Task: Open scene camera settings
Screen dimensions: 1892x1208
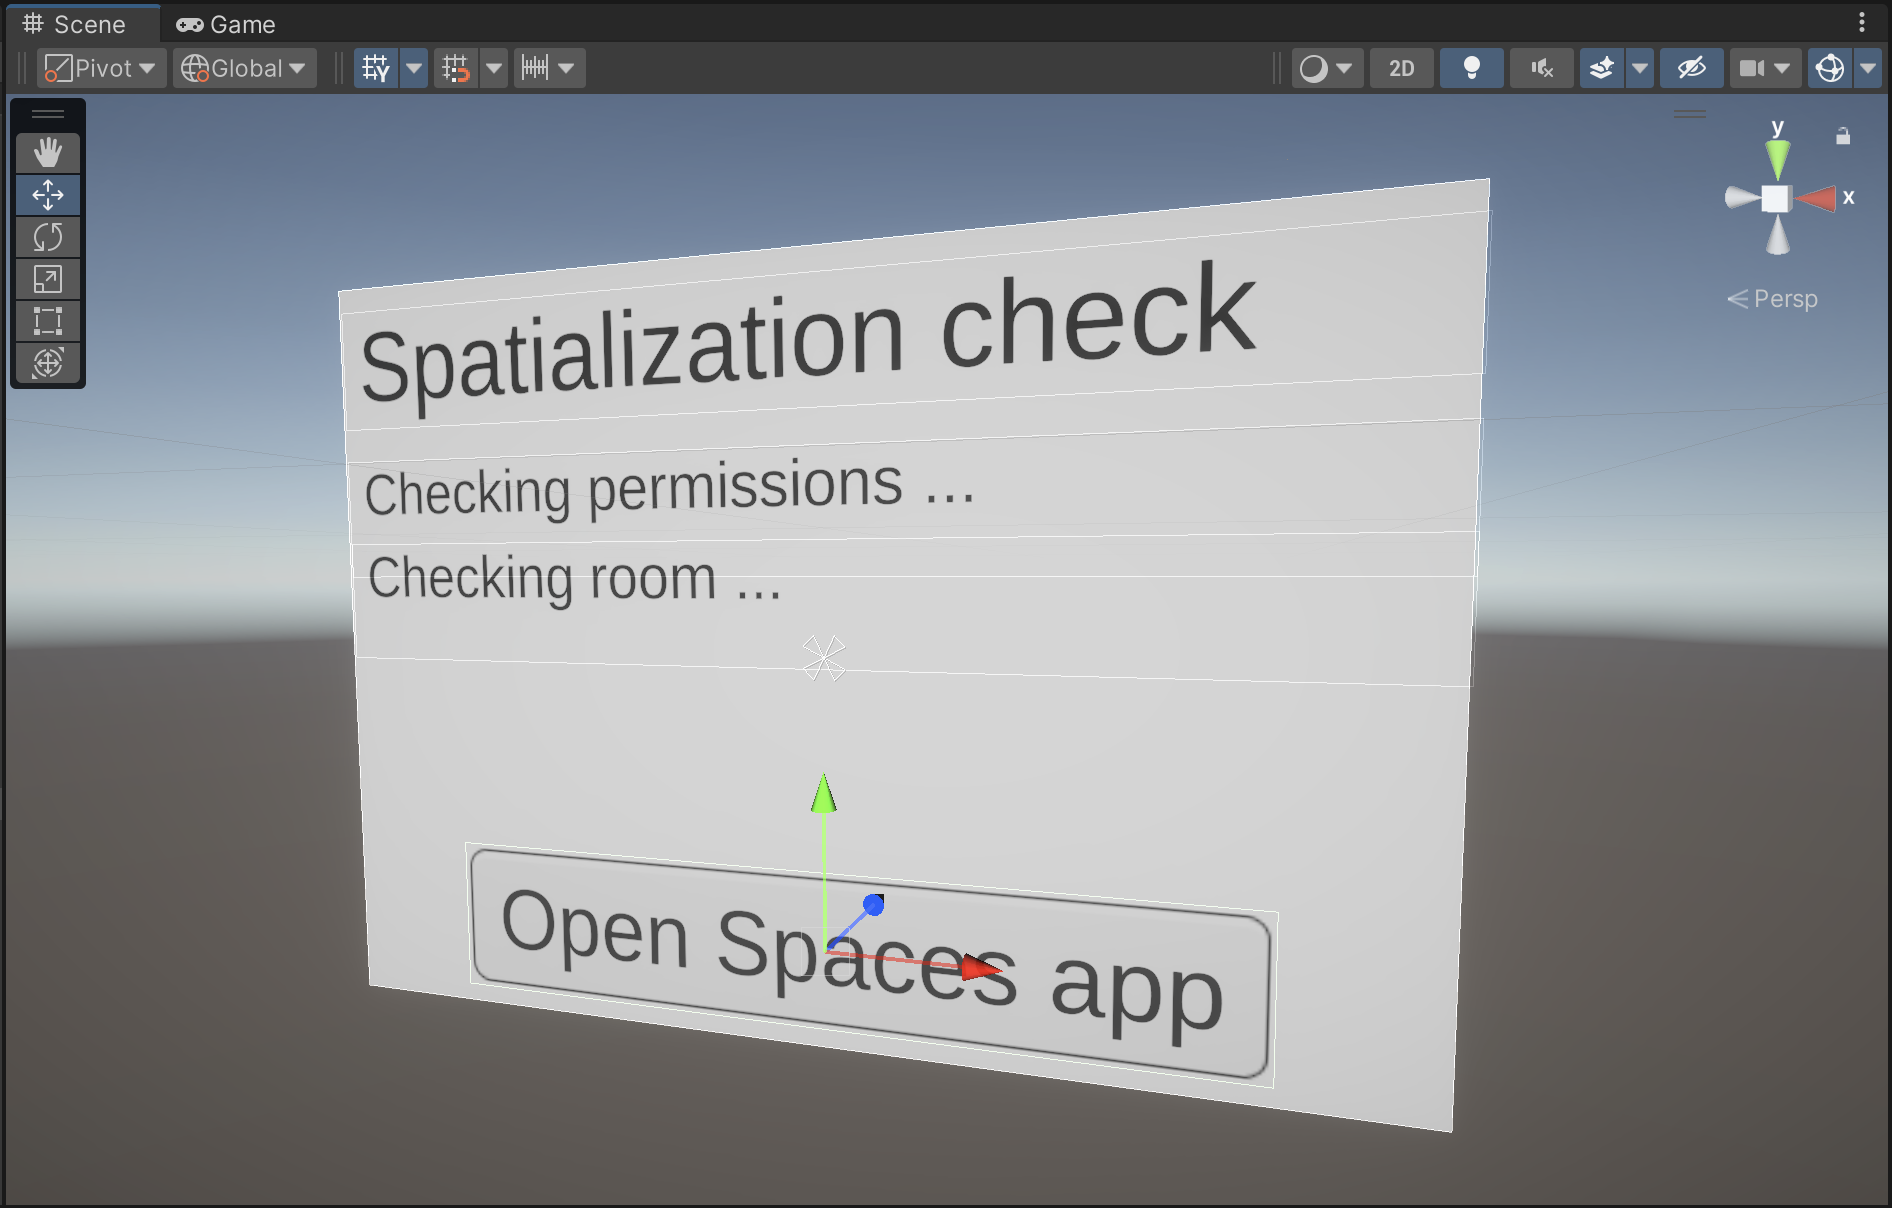Action: (x=1766, y=68)
